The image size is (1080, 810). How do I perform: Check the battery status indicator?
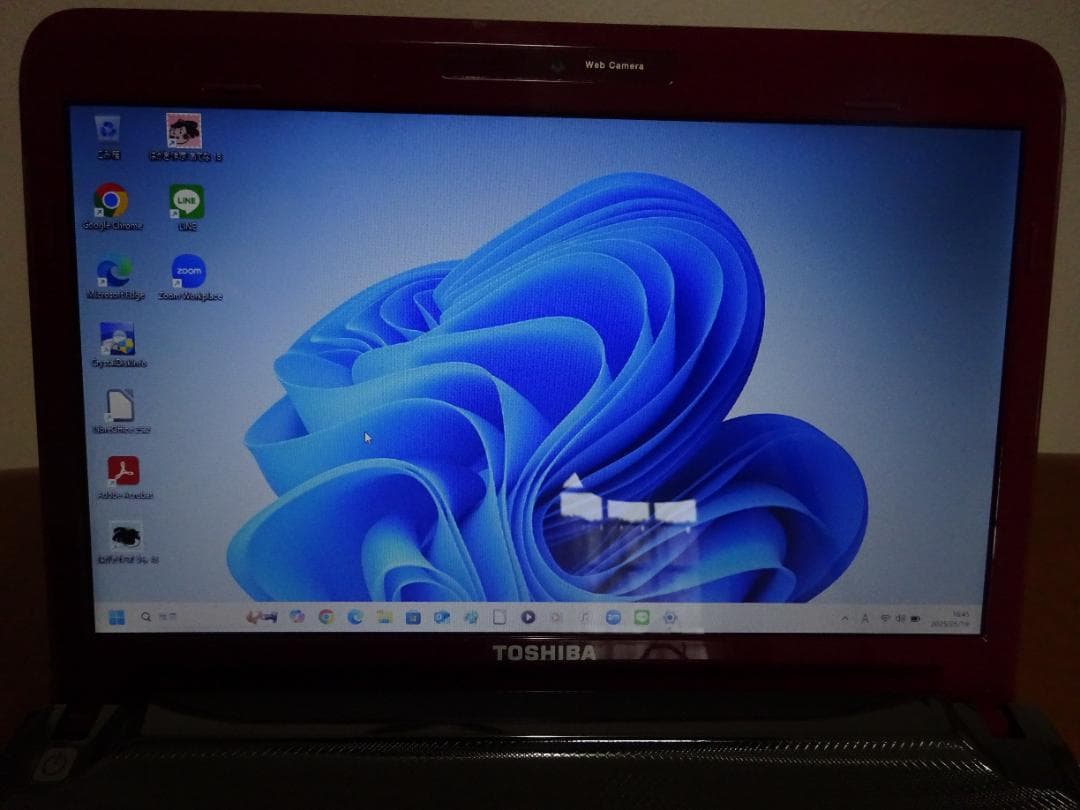pos(915,617)
